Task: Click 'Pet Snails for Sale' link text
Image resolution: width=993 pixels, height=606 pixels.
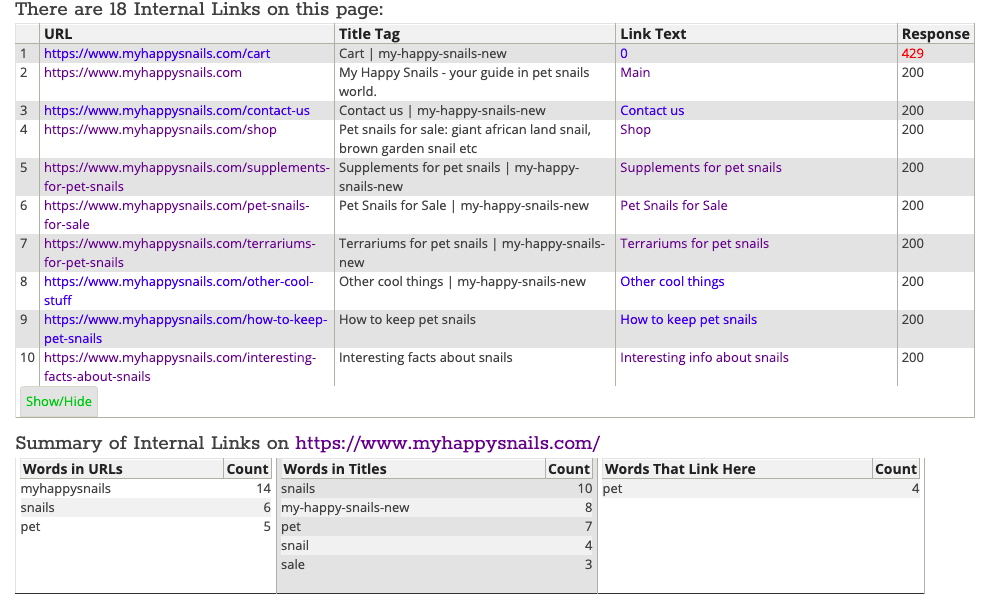Action: (674, 205)
